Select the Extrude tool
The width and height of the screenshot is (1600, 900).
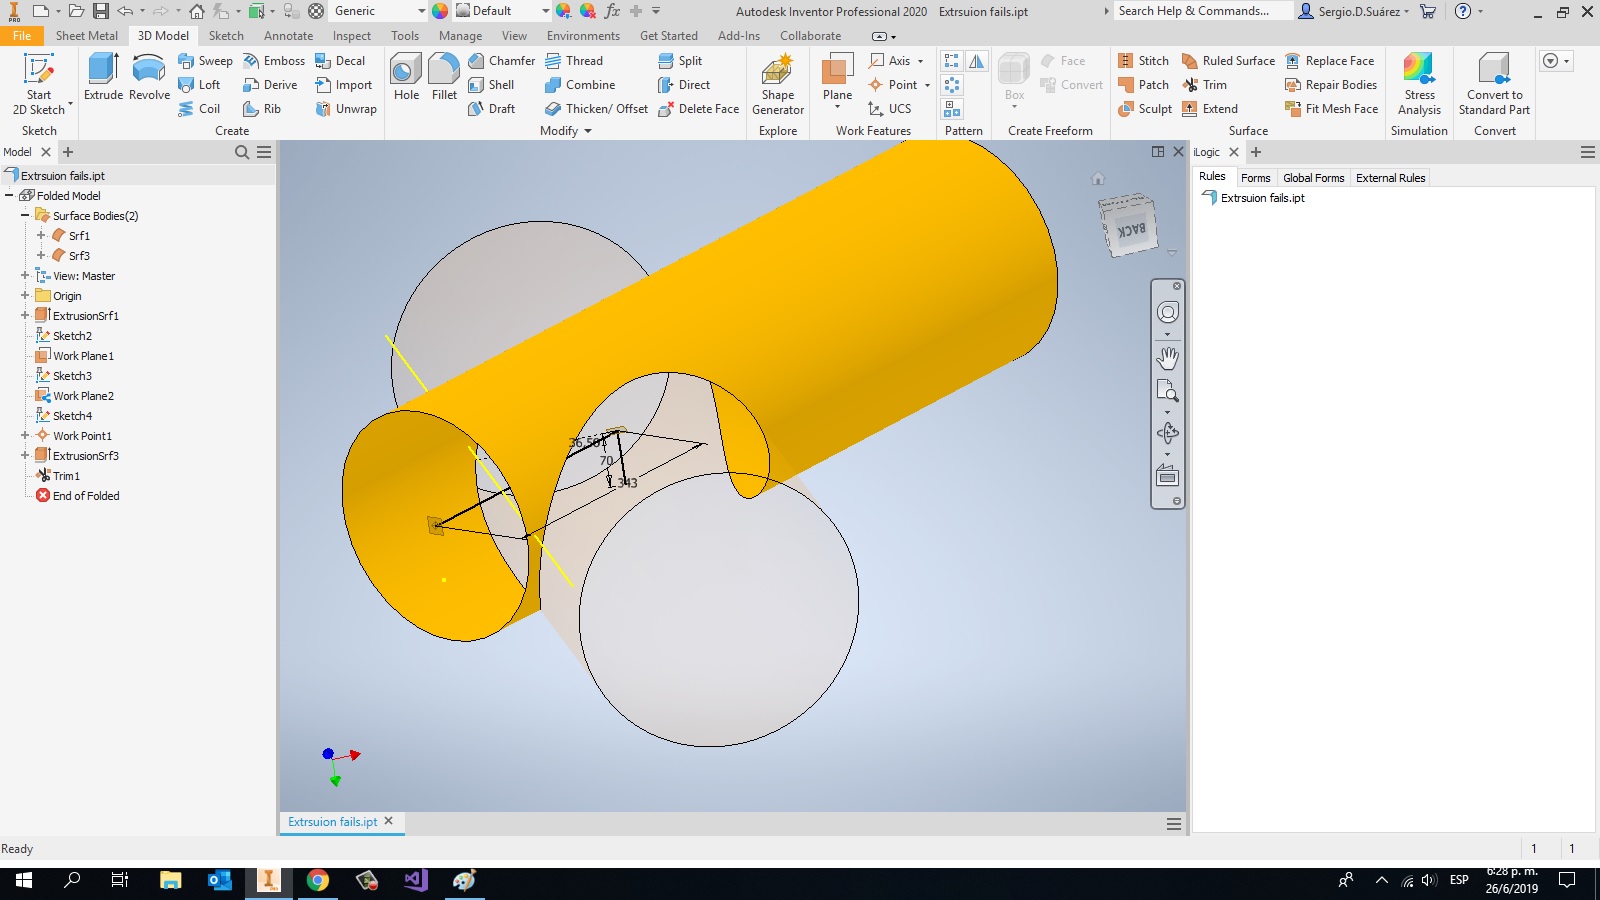tap(103, 77)
